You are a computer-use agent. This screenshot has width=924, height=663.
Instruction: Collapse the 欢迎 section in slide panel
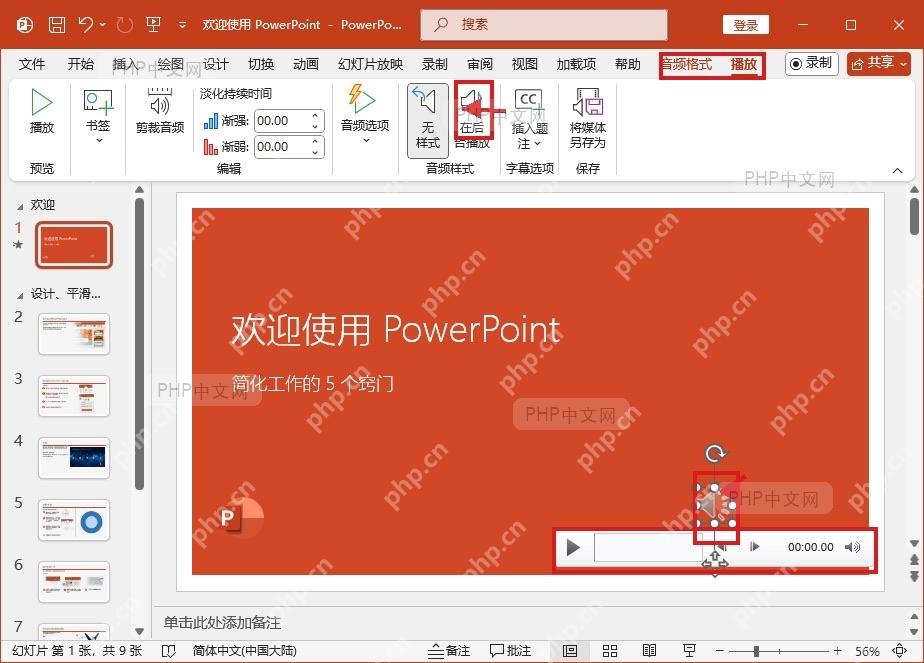click(x=19, y=206)
